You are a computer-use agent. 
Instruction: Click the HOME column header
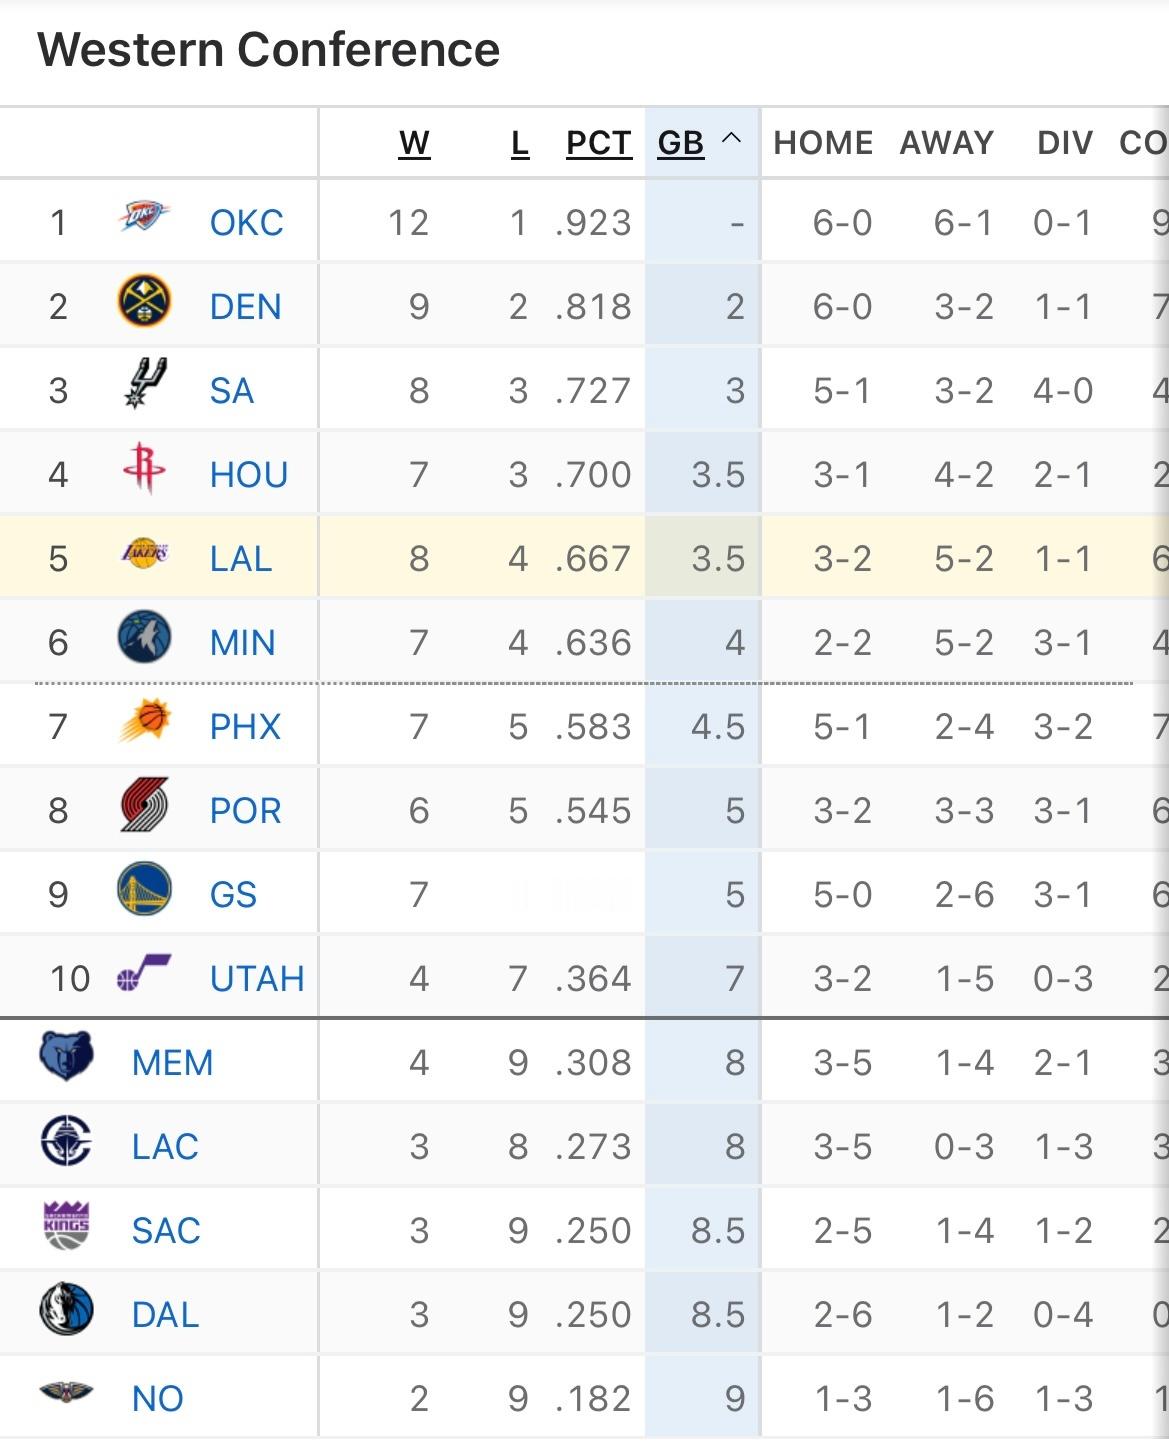click(823, 143)
